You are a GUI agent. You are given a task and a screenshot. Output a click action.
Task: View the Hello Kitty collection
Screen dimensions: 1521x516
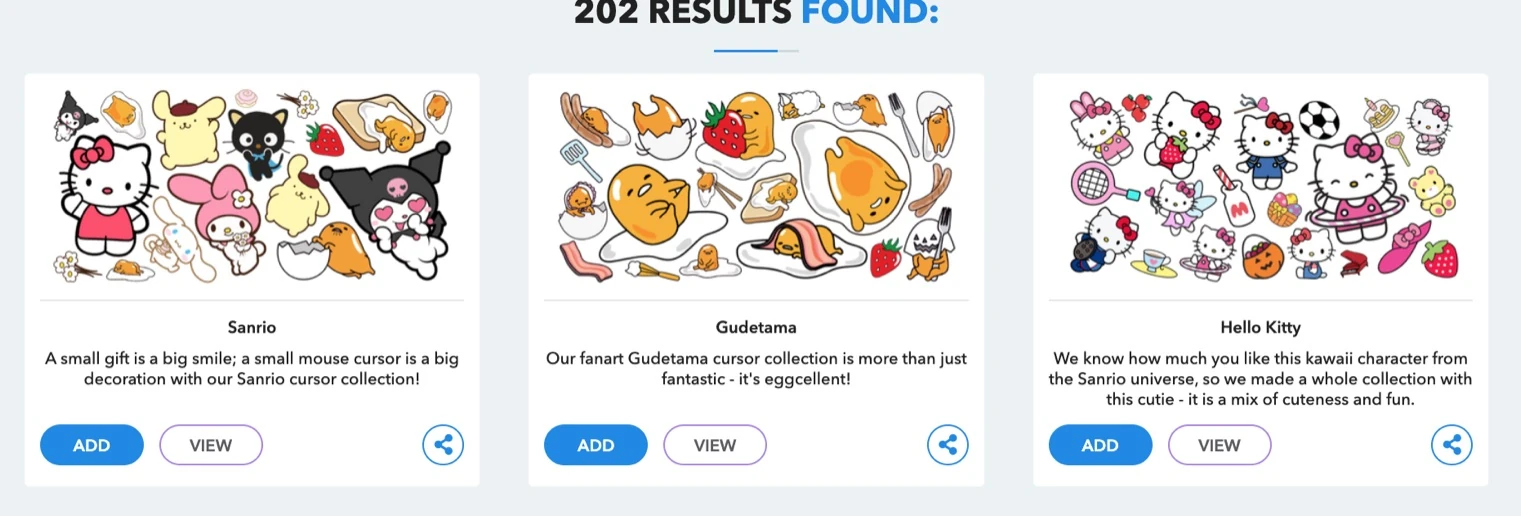click(x=1219, y=445)
